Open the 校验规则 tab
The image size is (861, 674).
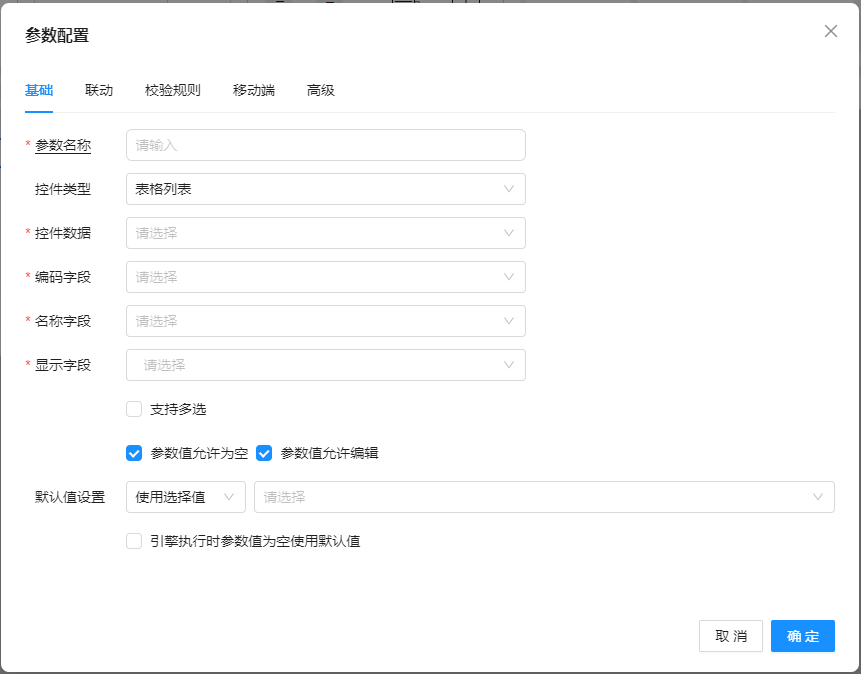tap(172, 90)
